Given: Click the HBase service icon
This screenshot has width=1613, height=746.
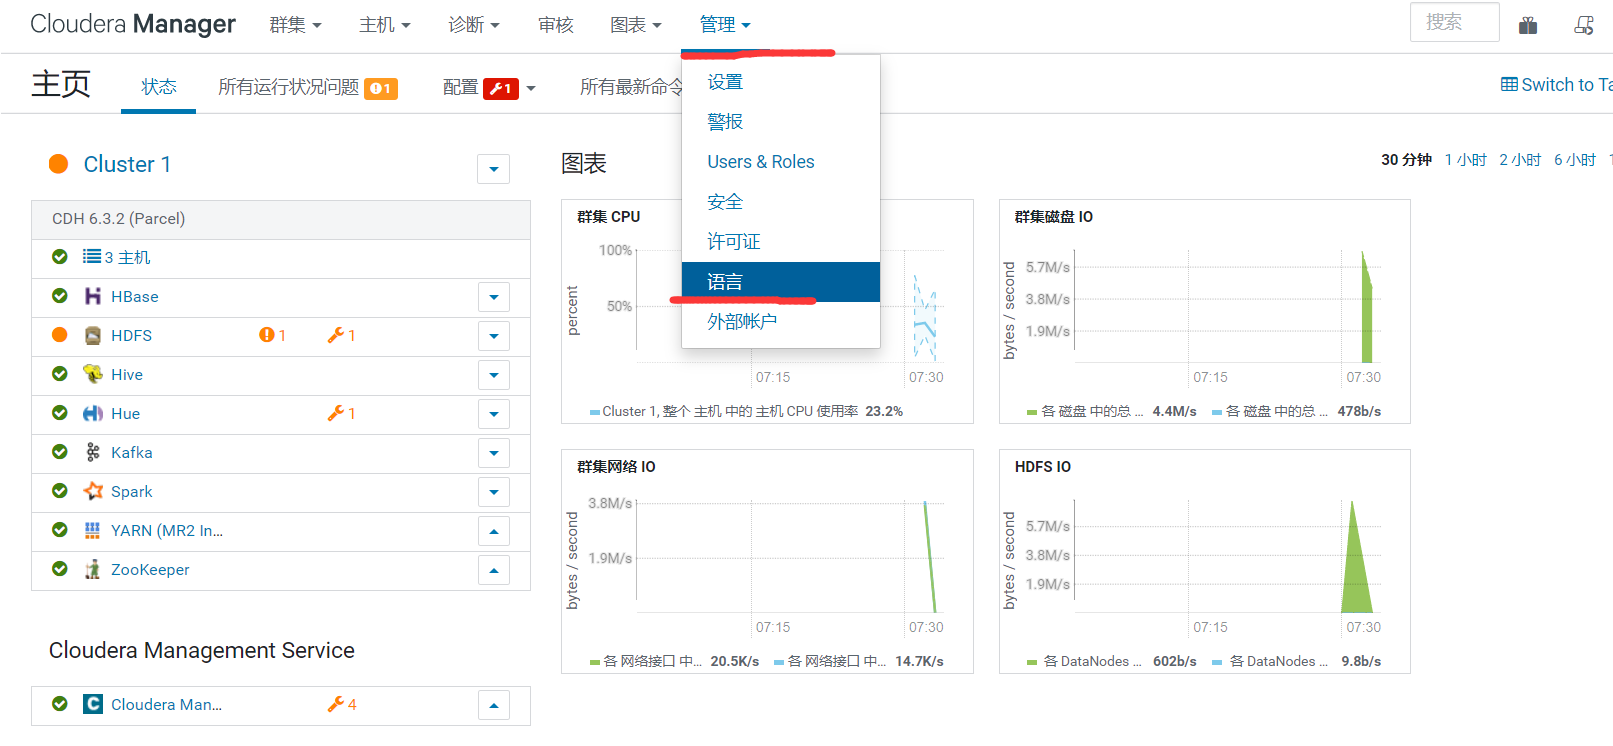Looking at the screenshot, I should pos(93,296).
